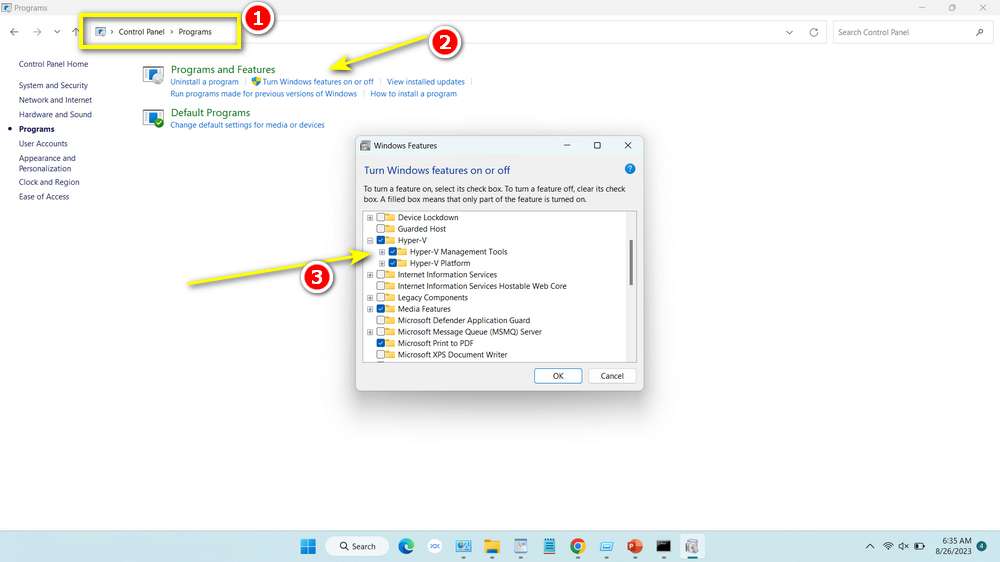Viewport: 1000px width, 562px height.
Task: Go forward with the forward arrow
Action: pyautogui.click(x=37, y=32)
